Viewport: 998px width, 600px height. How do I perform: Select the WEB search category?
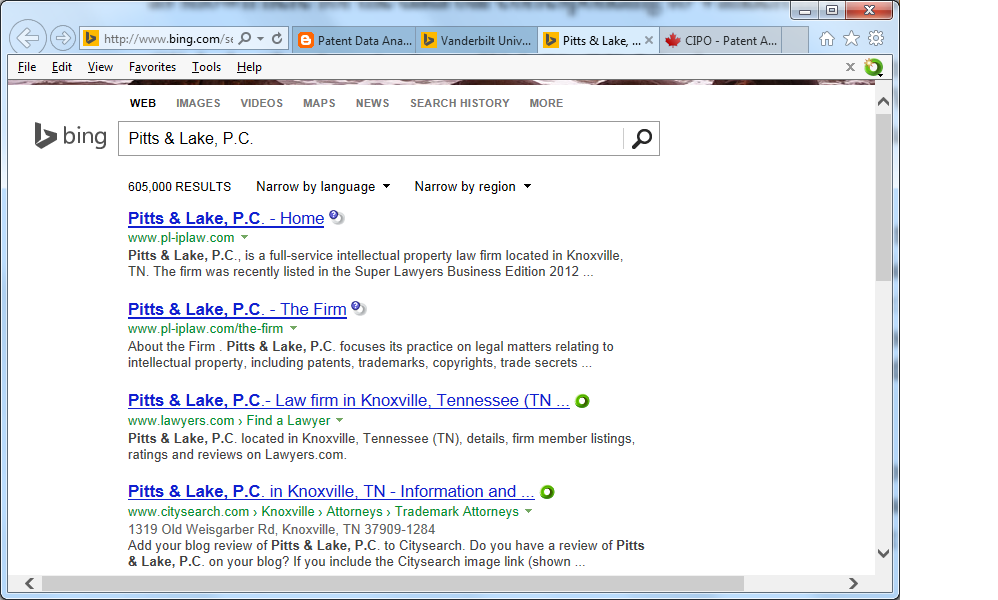tap(143, 103)
